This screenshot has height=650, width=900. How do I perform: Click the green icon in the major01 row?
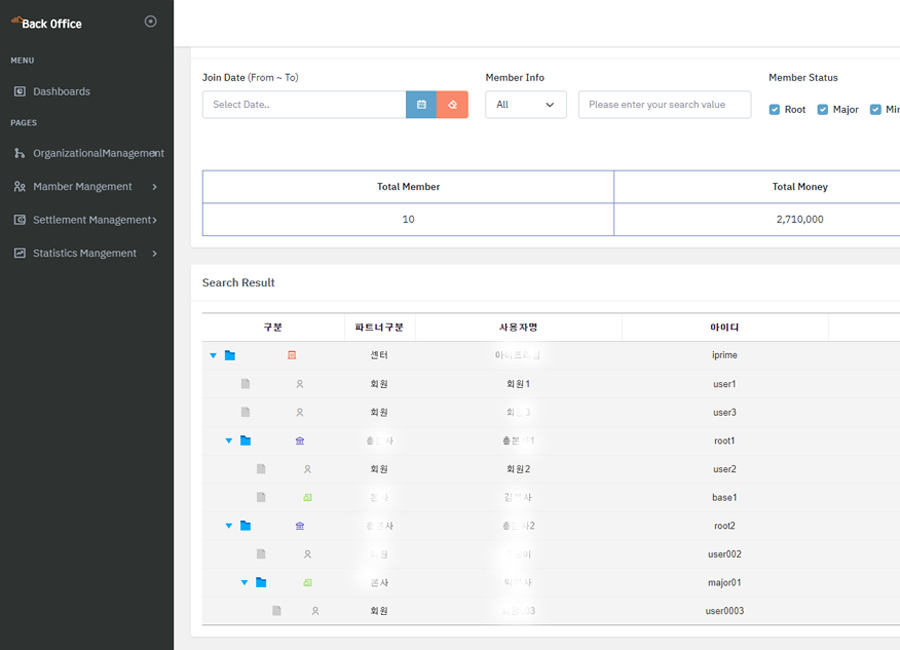tap(308, 582)
